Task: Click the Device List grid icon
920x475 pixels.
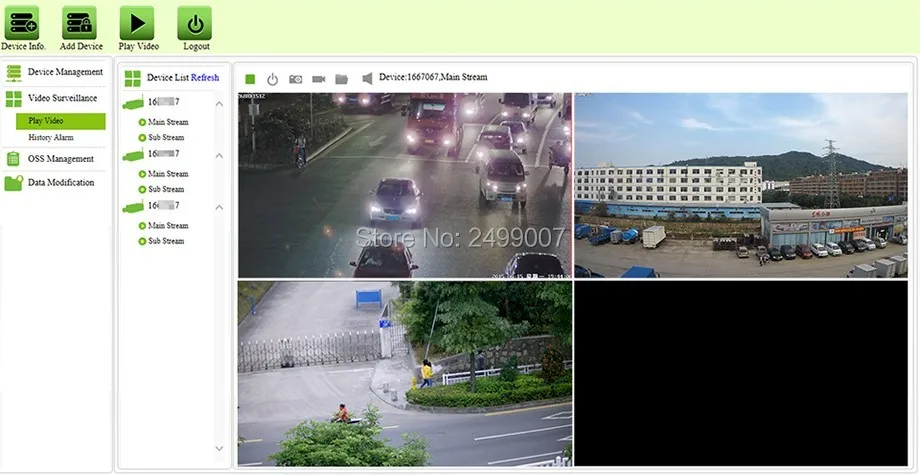Action: 133,78
